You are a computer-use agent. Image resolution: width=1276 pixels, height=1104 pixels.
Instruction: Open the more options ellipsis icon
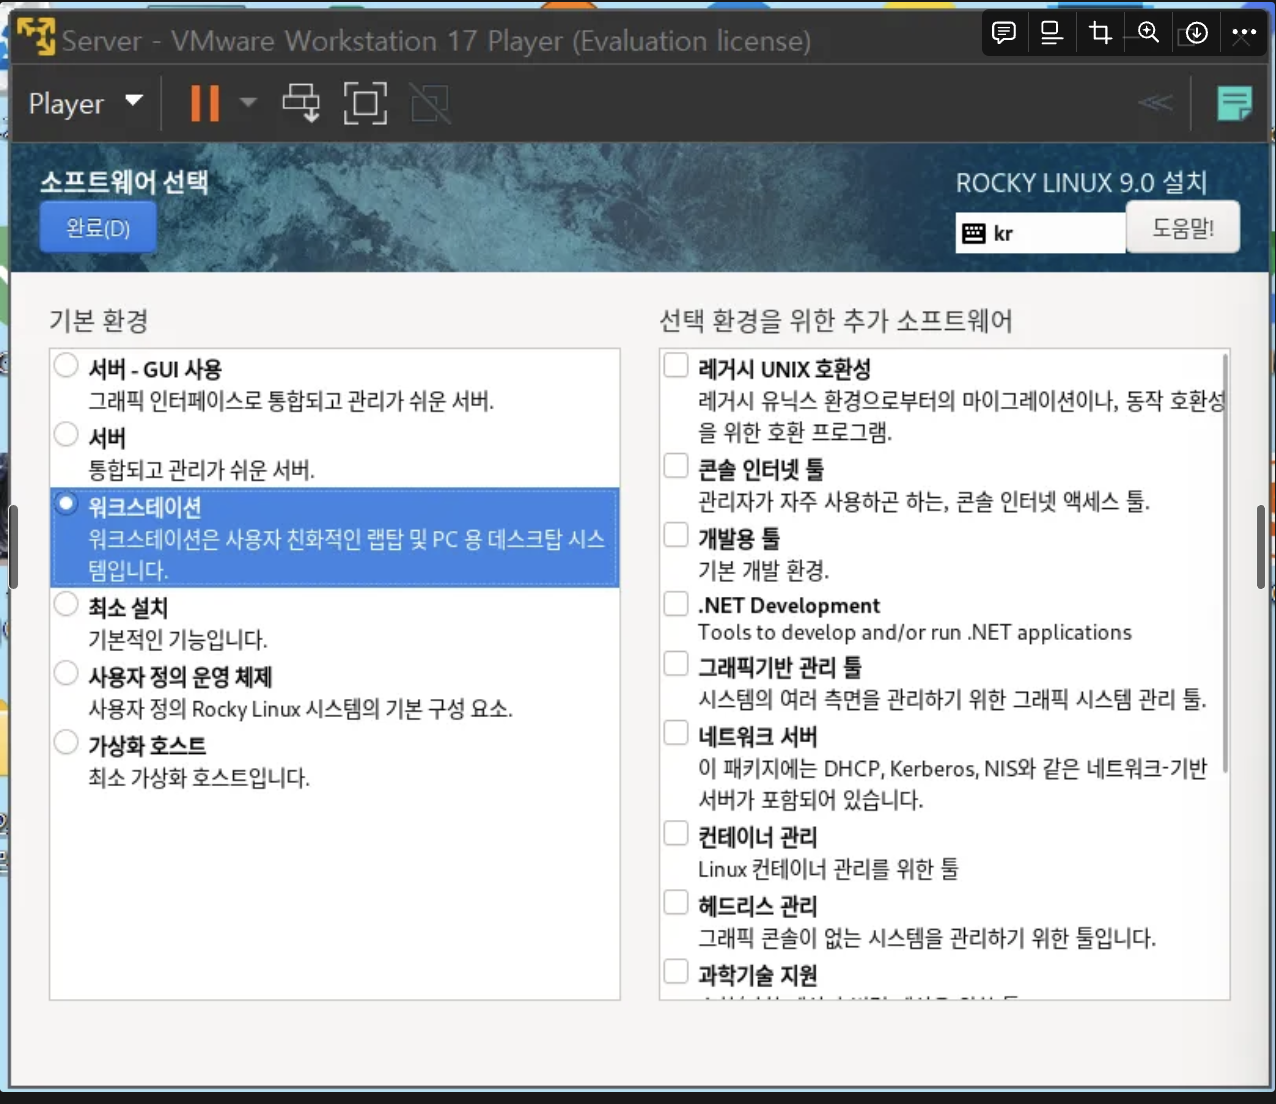[1244, 33]
